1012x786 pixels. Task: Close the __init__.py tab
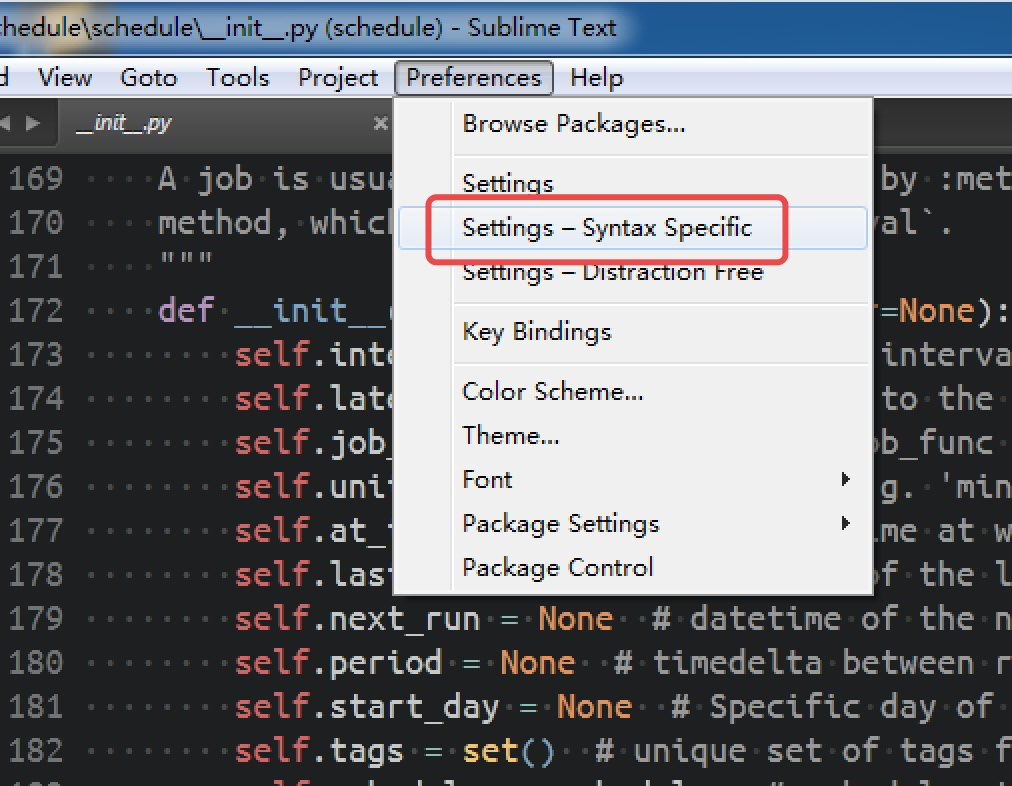click(381, 123)
